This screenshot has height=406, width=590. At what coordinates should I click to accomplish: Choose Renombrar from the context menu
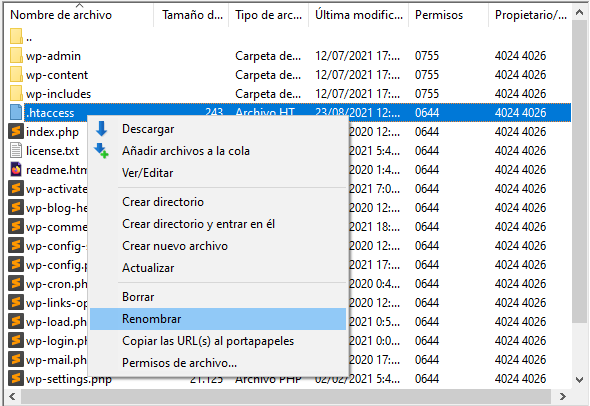pyautogui.click(x=218, y=319)
